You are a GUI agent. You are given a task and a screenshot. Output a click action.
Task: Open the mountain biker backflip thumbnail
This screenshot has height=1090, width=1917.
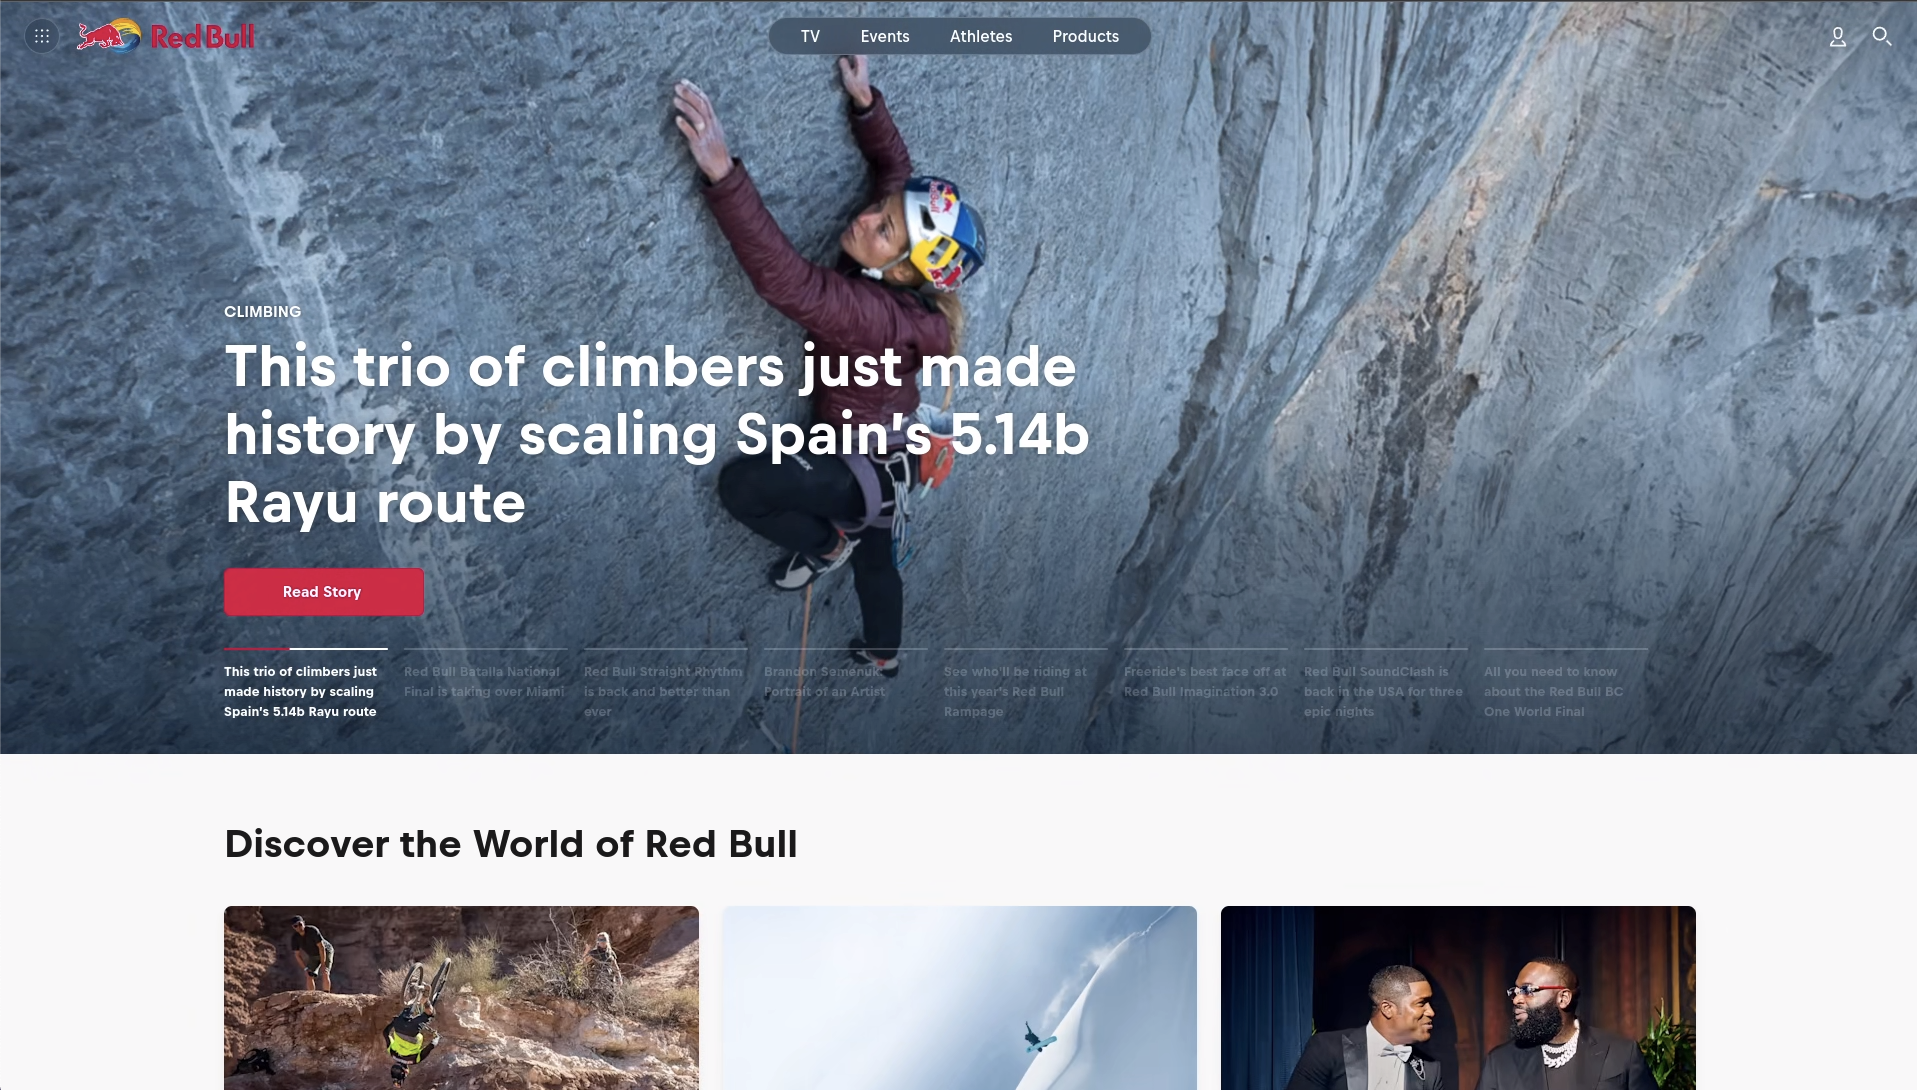tap(461, 998)
